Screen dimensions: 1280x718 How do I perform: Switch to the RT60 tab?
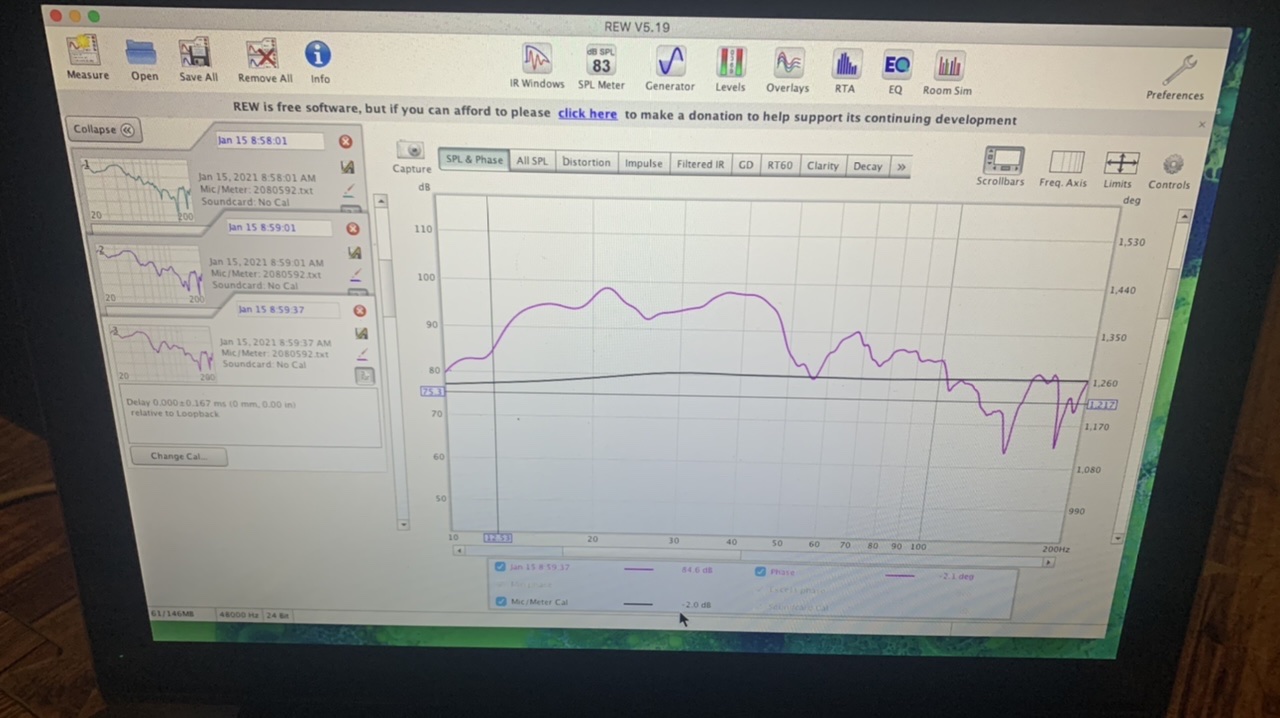point(778,165)
